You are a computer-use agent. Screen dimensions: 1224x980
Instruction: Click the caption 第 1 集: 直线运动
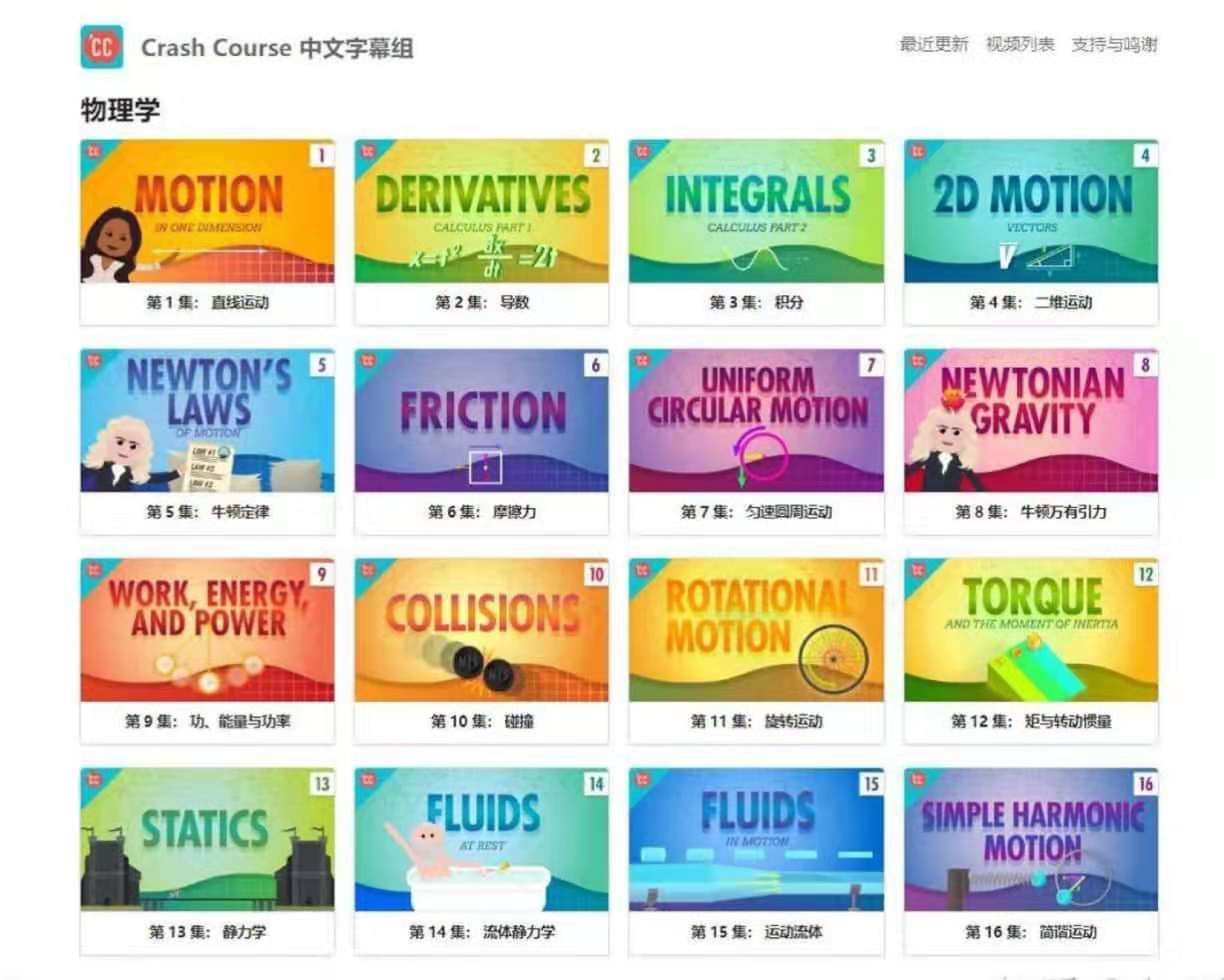click(x=208, y=303)
